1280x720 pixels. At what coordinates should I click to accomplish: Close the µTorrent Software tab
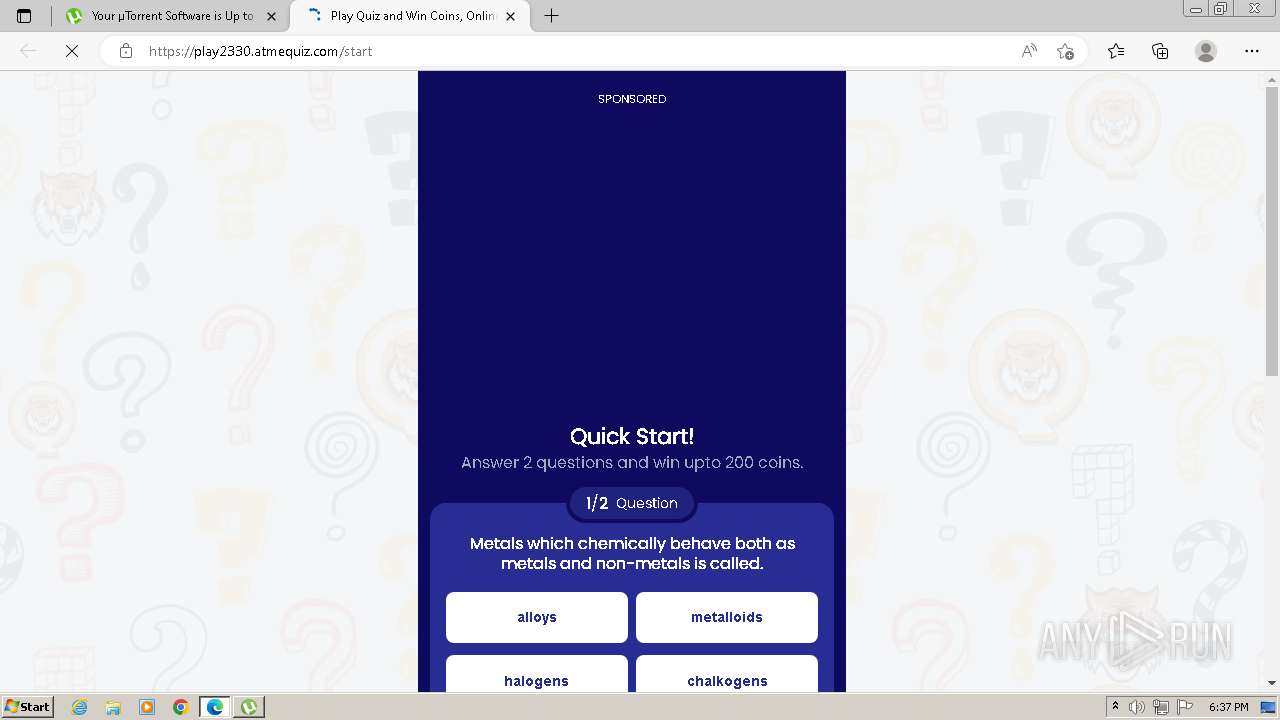pos(271,16)
